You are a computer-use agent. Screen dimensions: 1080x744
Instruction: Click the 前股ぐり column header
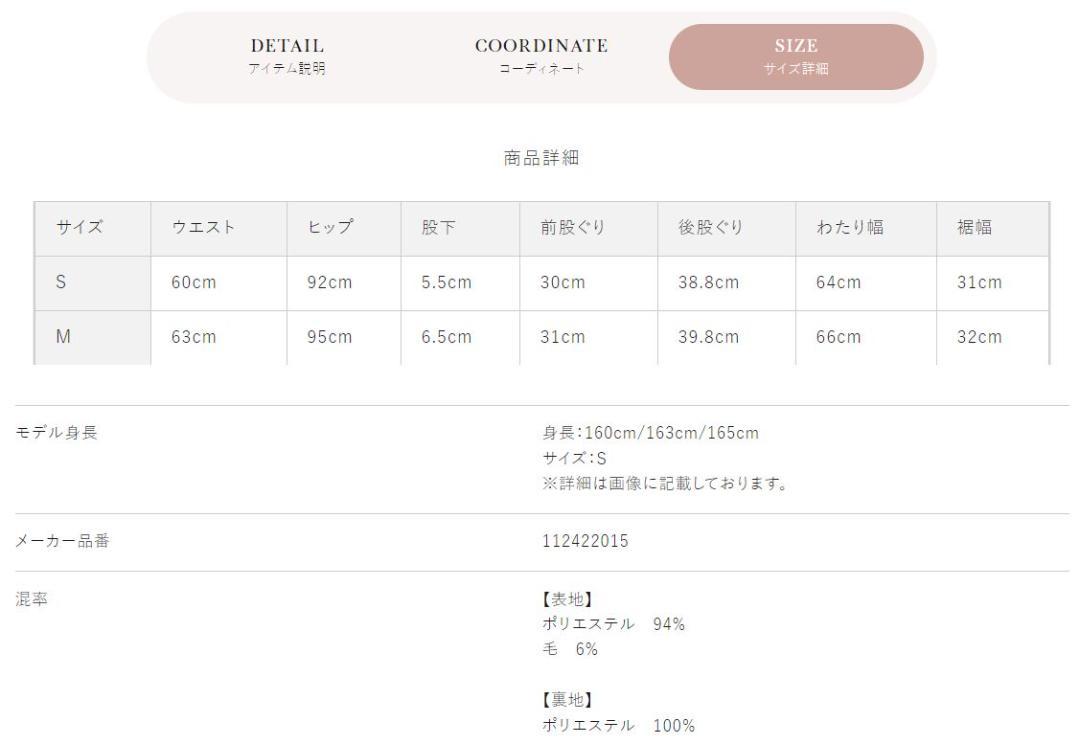[x=572, y=227]
